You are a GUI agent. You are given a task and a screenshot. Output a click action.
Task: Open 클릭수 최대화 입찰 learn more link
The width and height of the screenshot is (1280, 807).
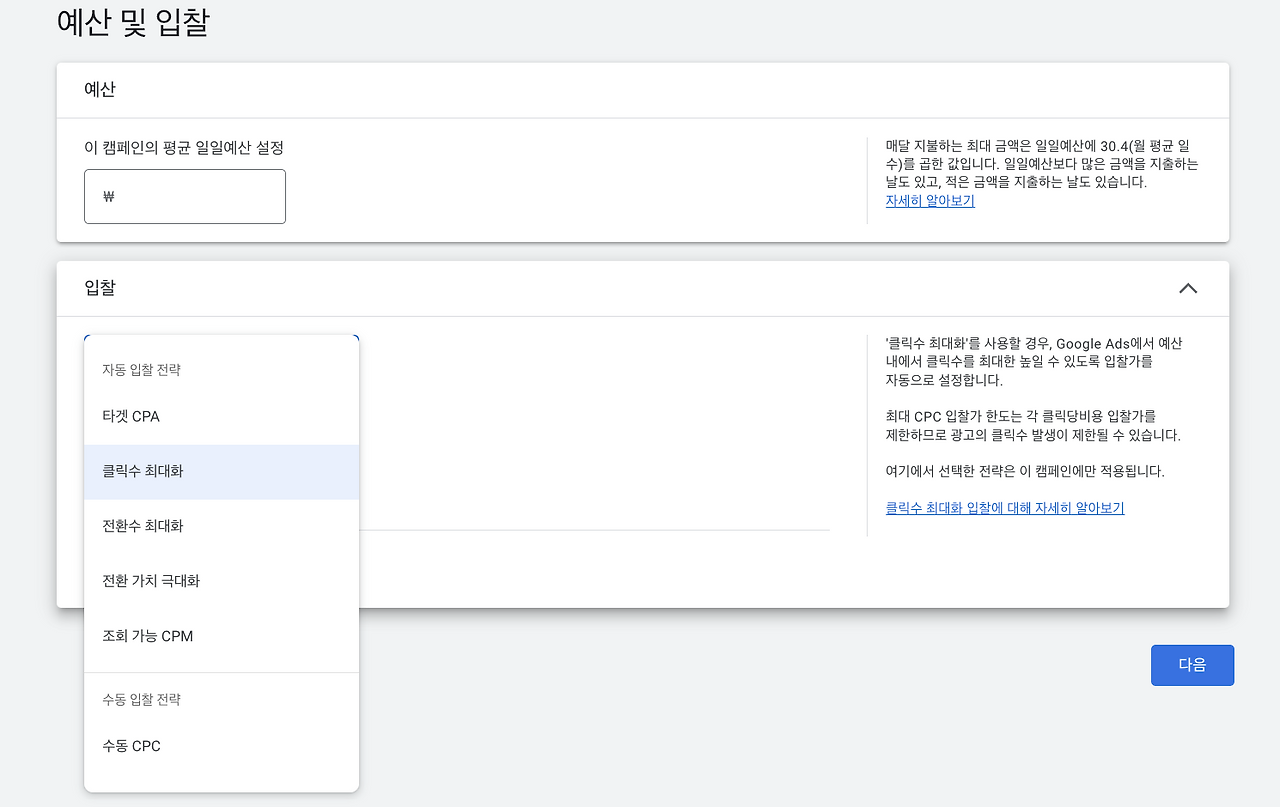1004,507
